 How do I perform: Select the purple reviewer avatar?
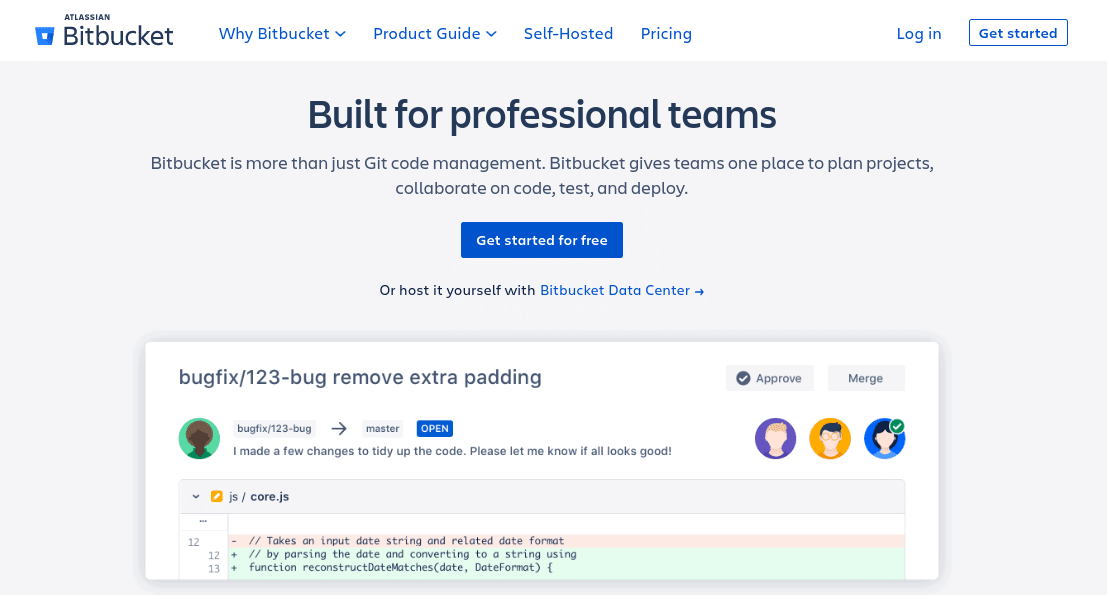point(775,438)
